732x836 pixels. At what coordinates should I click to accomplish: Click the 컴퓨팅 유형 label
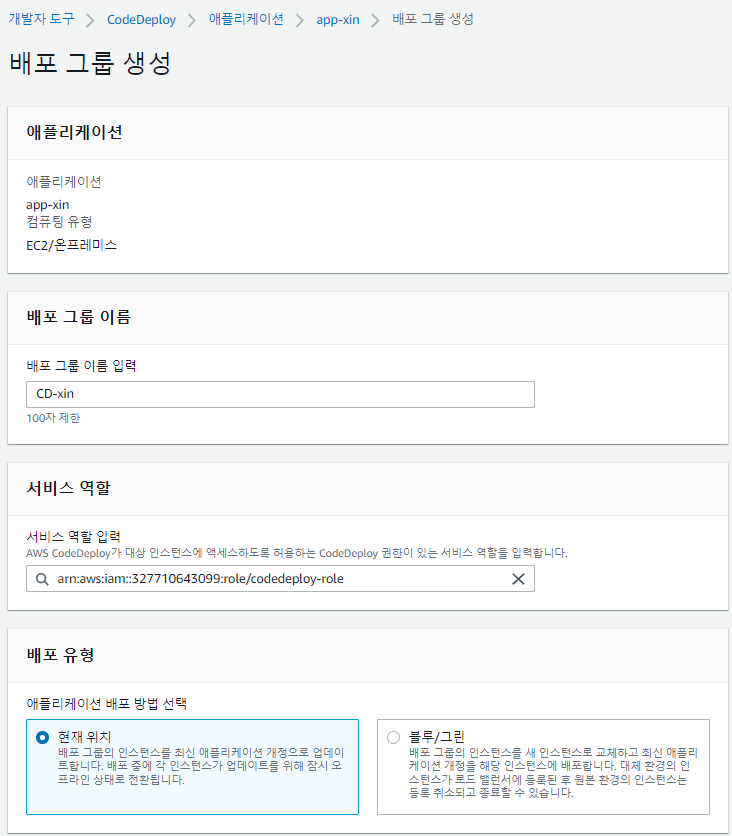tap(59, 222)
